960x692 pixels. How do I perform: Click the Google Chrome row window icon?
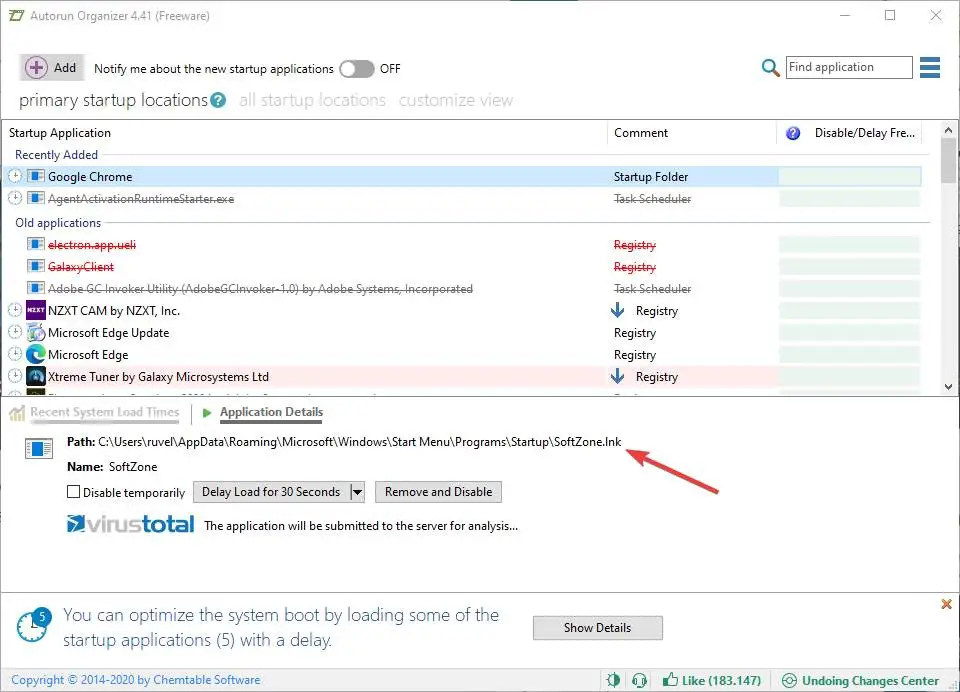click(36, 176)
